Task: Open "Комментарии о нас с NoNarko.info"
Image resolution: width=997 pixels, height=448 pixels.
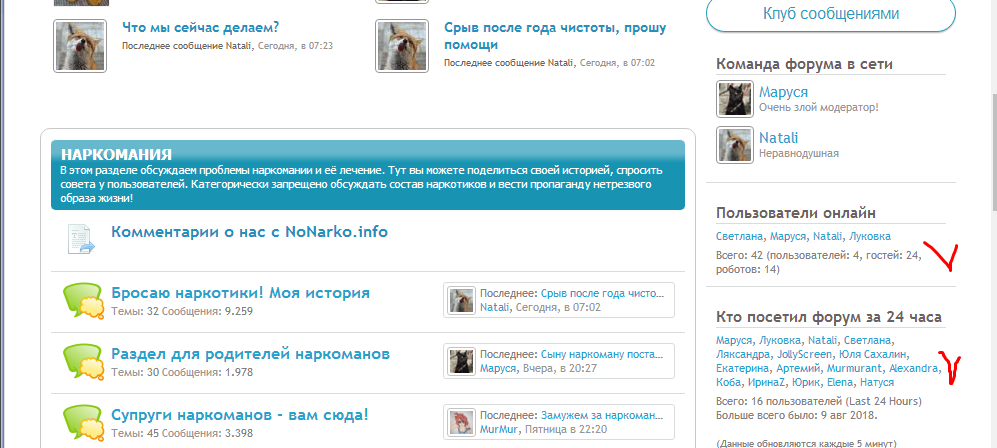Action: [249, 231]
